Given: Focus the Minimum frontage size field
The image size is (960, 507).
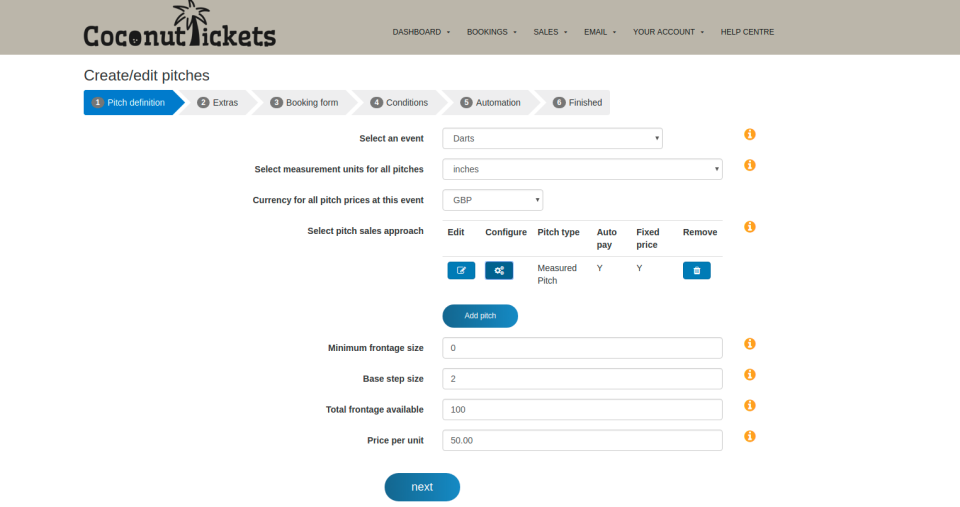Looking at the screenshot, I should click(x=582, y=348).
